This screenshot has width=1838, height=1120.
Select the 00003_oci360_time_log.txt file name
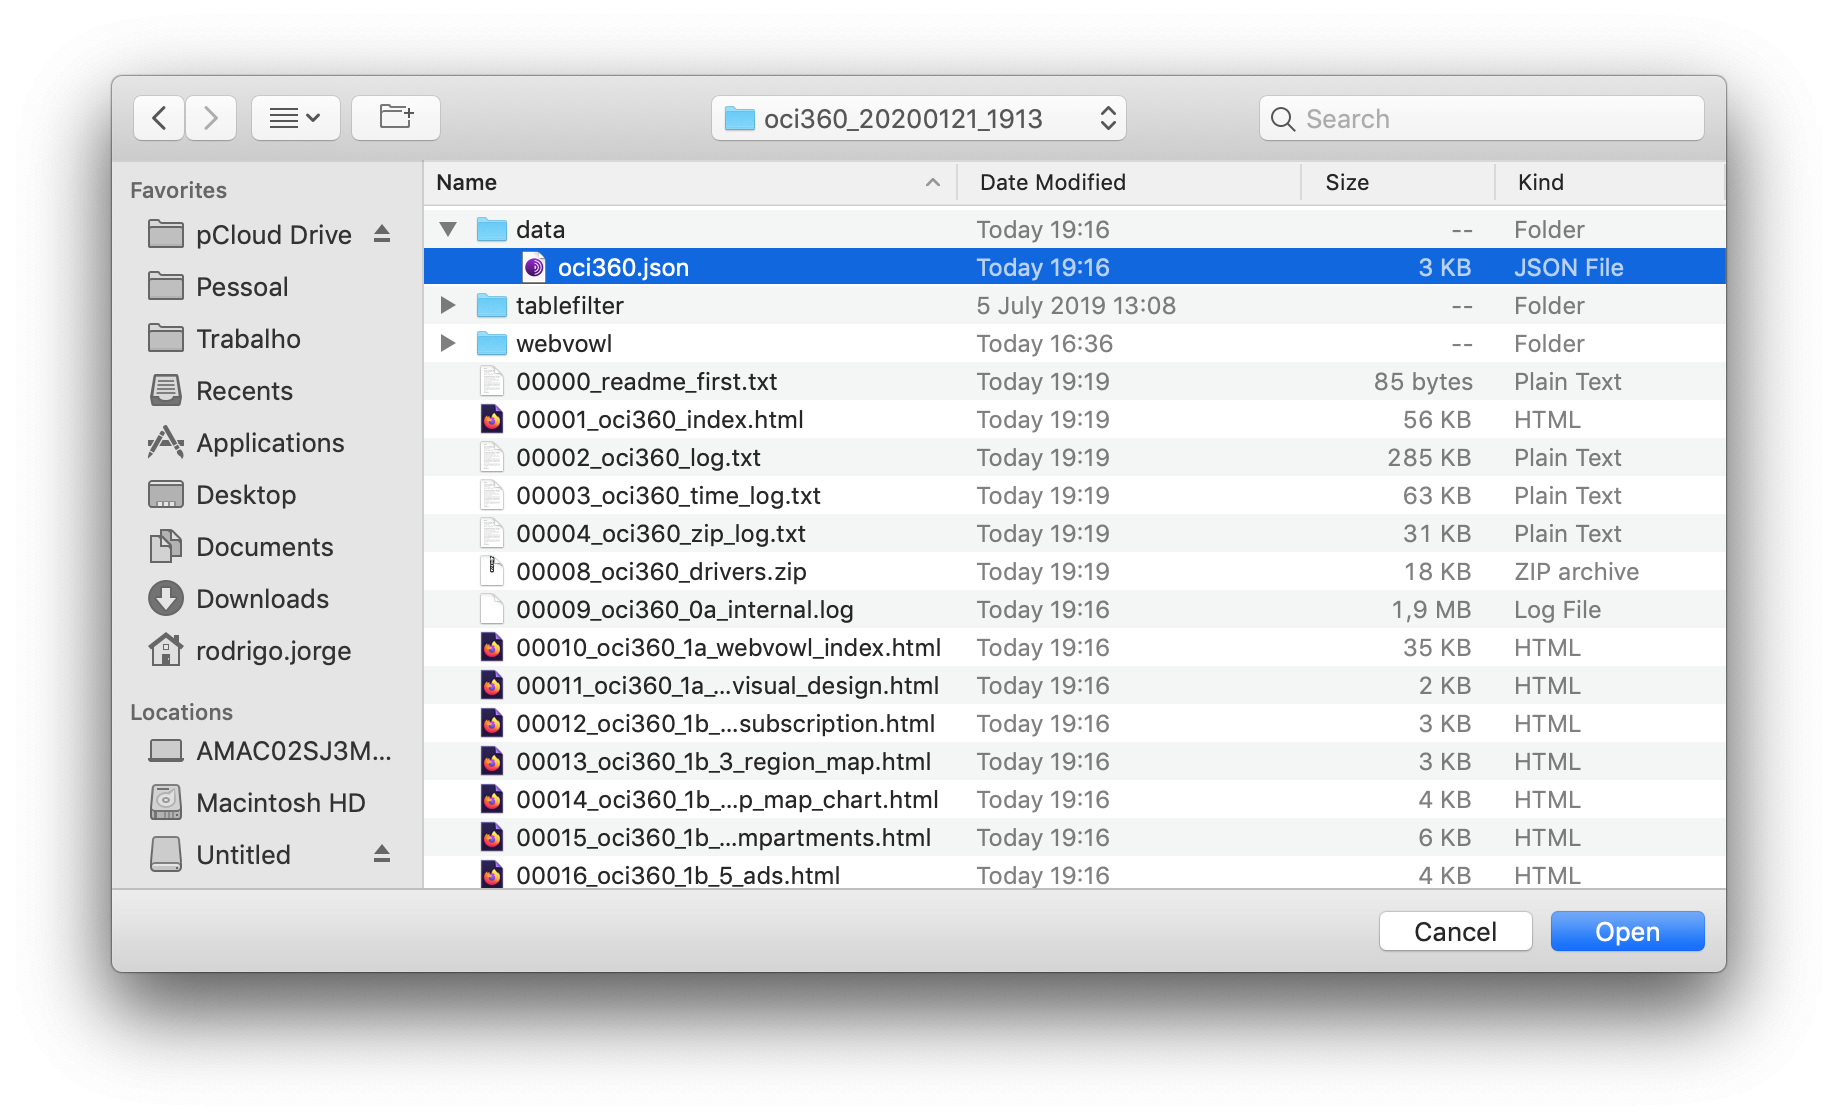(668, 495)
